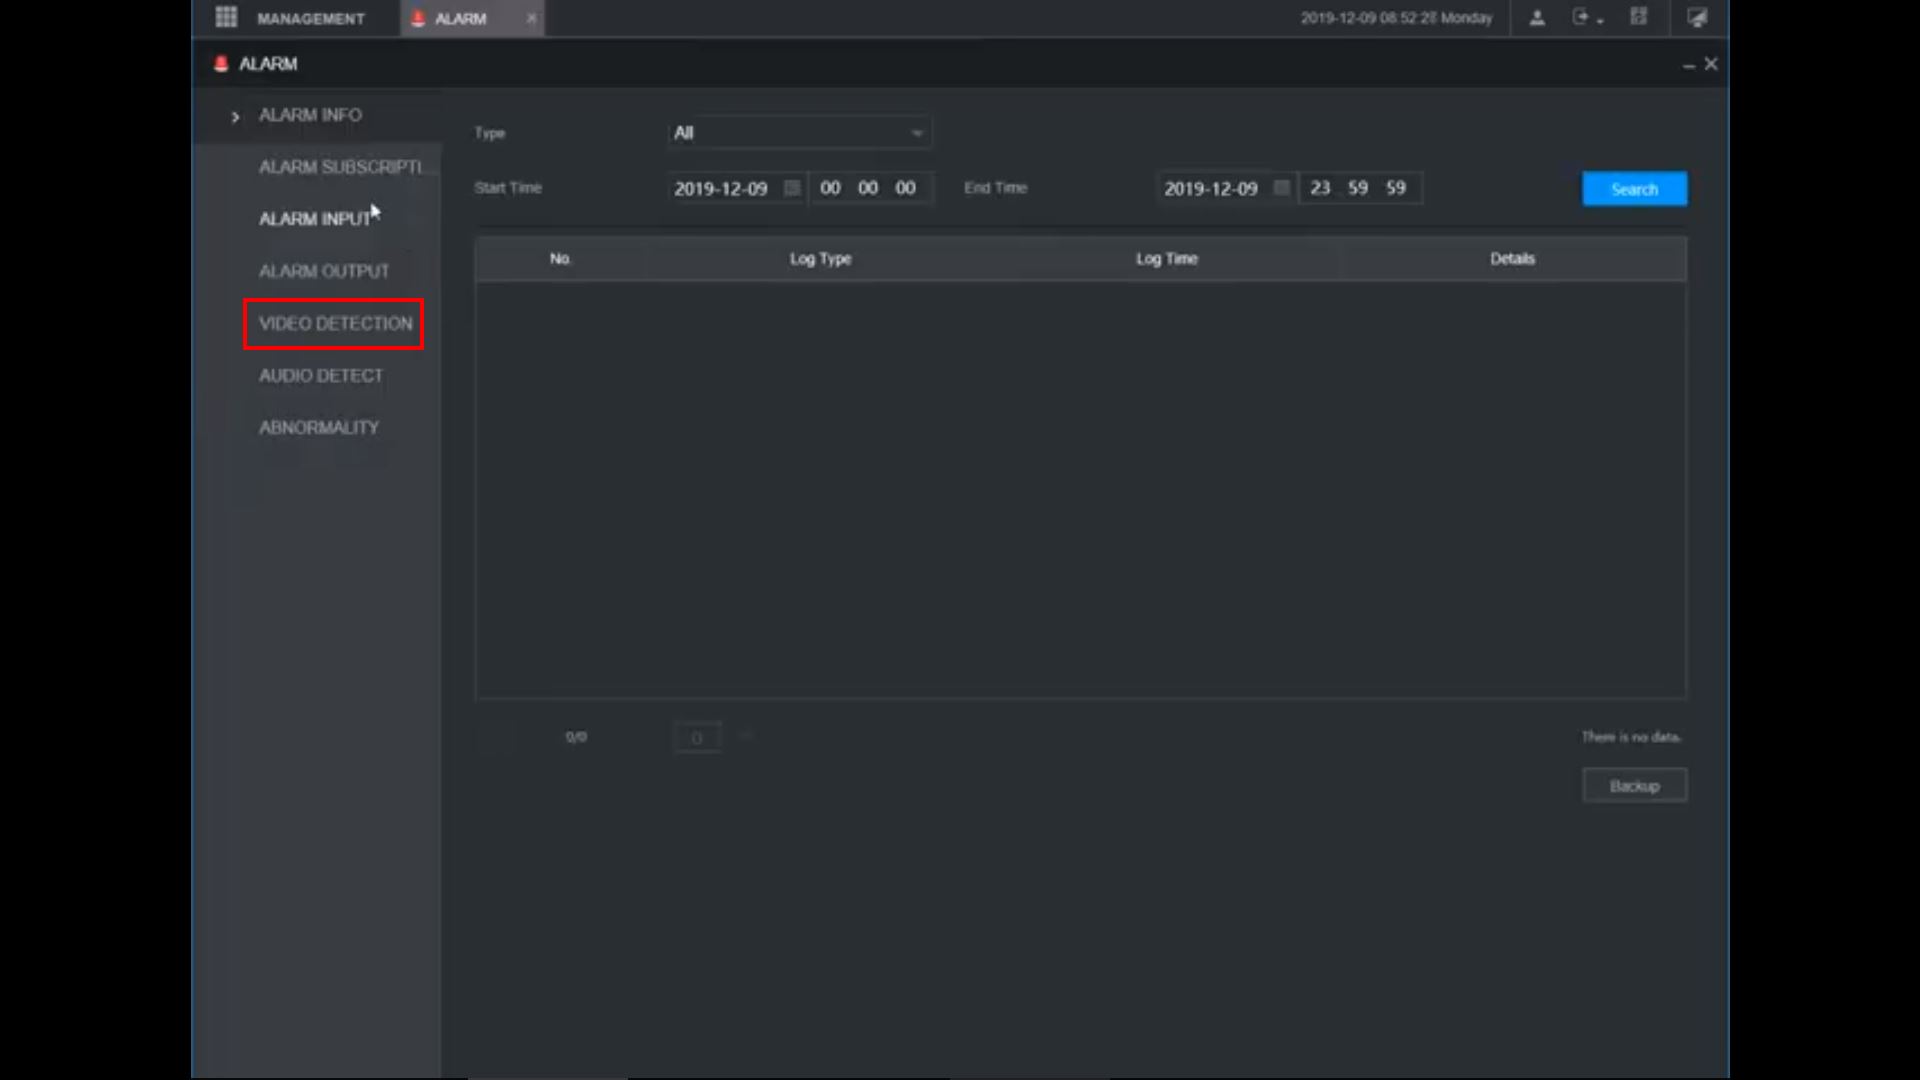Open the Start Time calendar picker icon
The height and width of the screenshot is (1080, 1920).
coord(792,188)
